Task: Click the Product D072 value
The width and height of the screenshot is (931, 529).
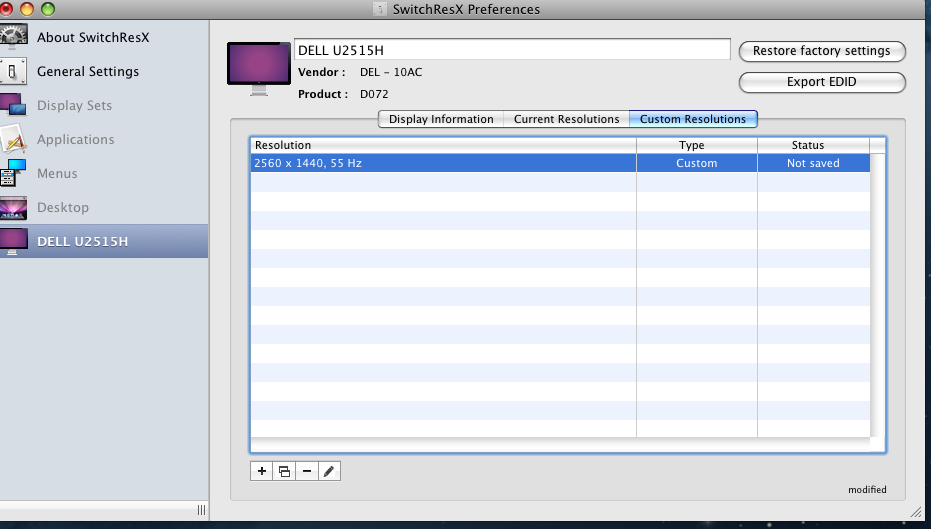Action: 374,94
